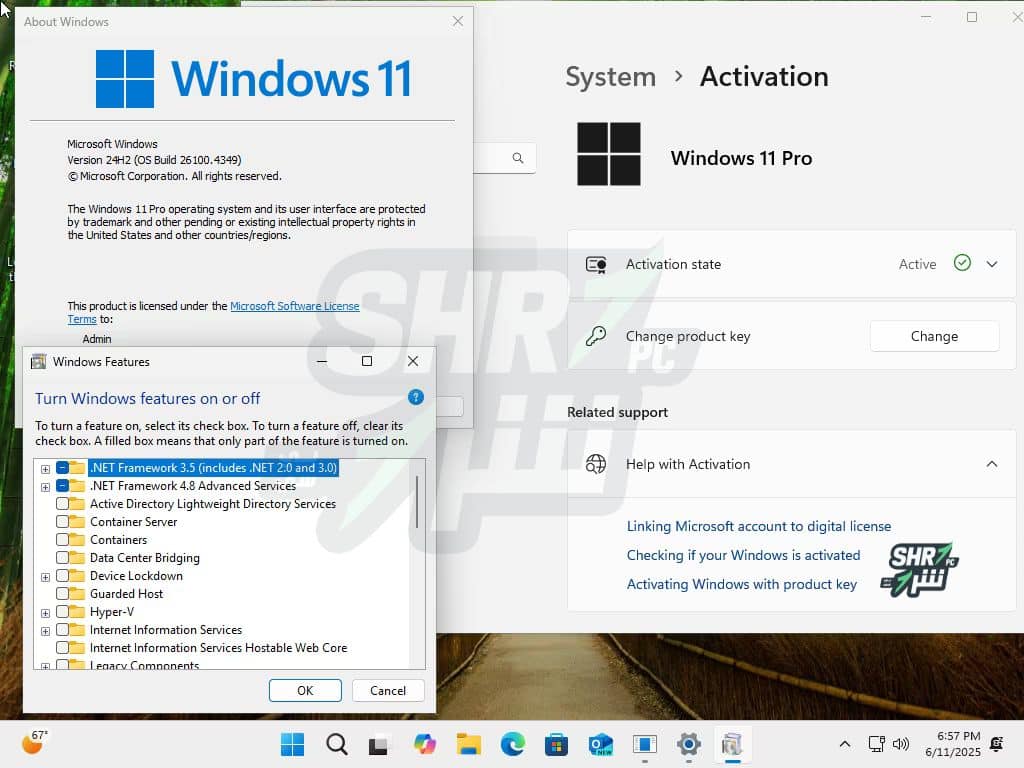The width and height of the screenshot is (1024, 768).
Task: Open Microsoft Store from the taskbar
Action: 556,744
